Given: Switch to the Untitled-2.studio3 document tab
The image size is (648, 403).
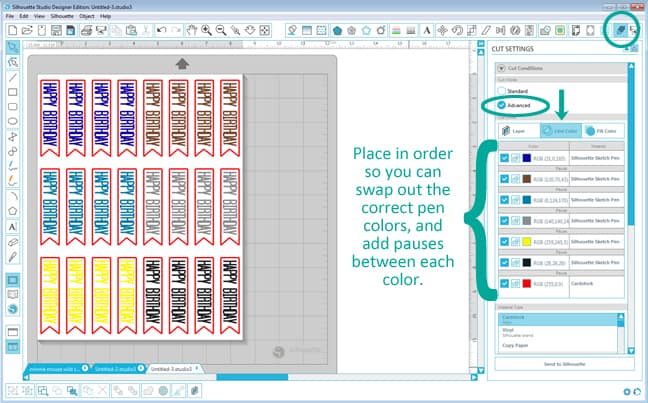Looking at the screenshot, I should 116,368.
